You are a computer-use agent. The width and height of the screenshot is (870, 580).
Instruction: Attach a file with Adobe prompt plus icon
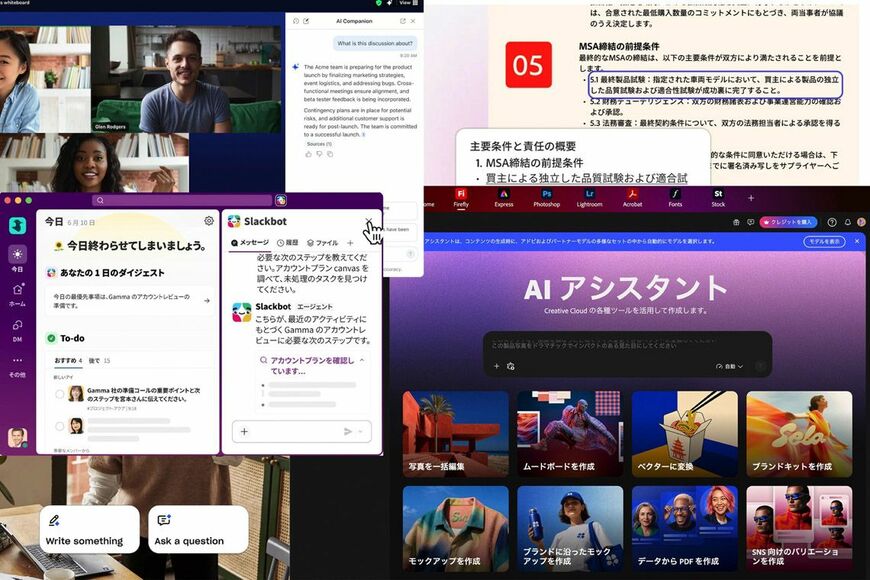[497, 366]
